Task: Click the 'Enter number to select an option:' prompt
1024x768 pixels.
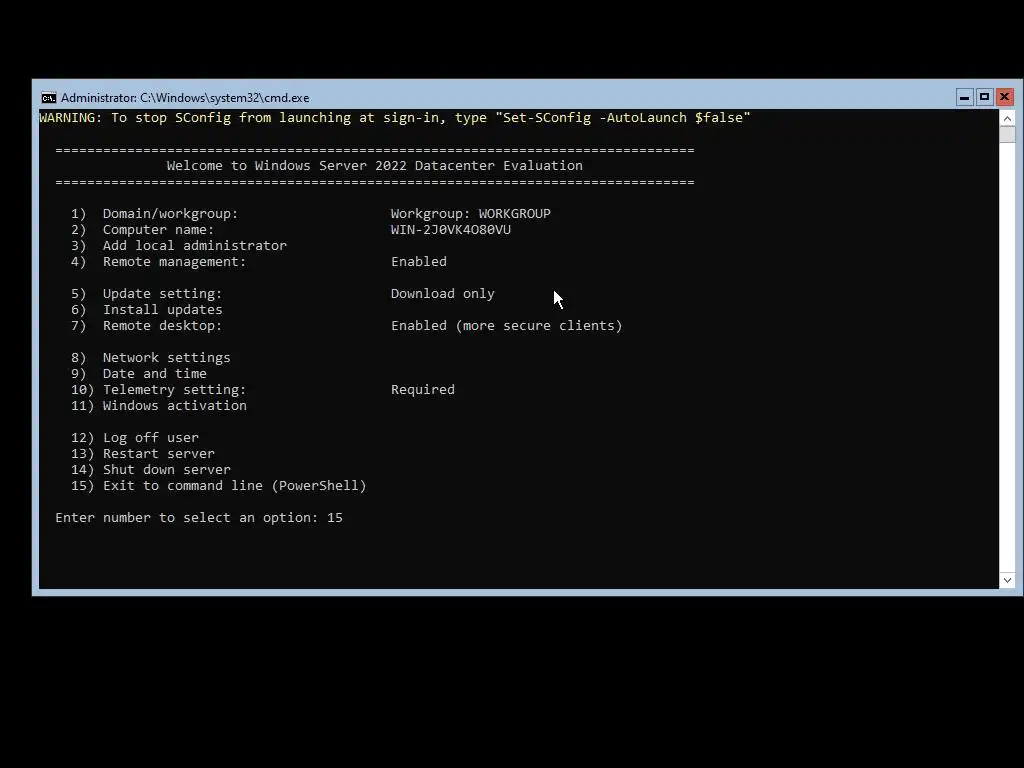Action: click(x=187, y=518)
